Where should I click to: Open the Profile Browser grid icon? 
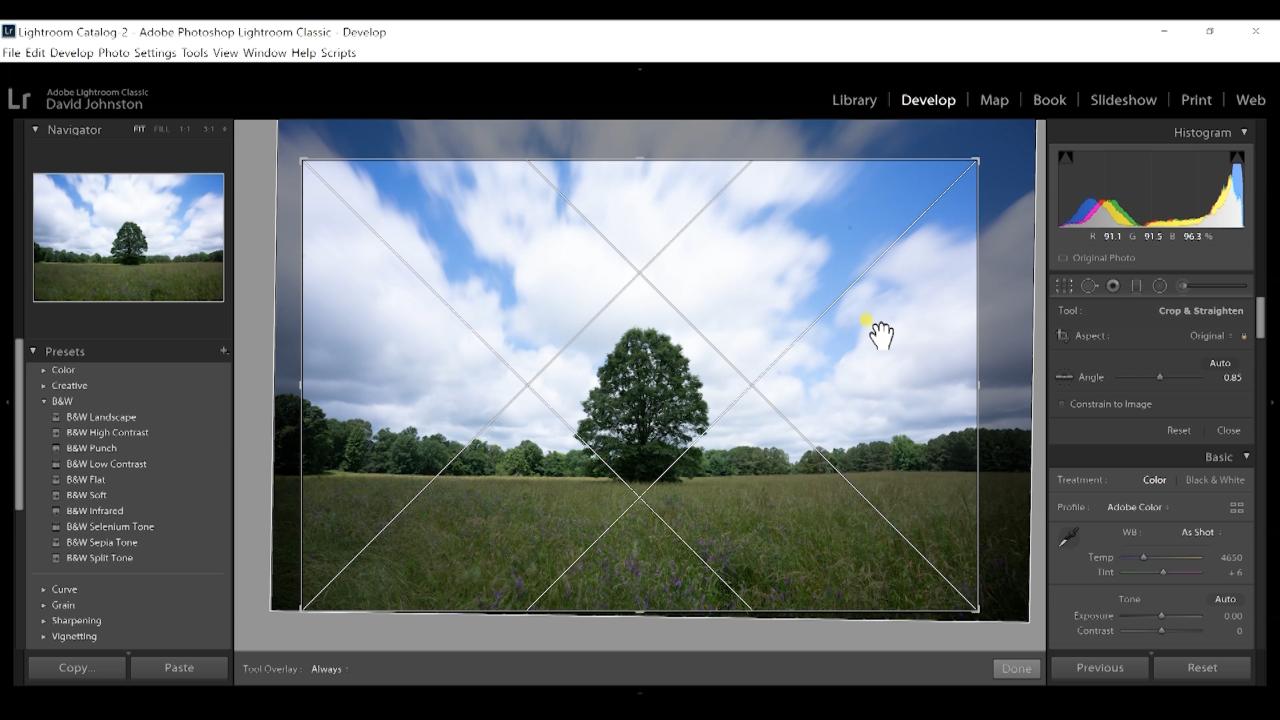click(x=1237, y=507)
